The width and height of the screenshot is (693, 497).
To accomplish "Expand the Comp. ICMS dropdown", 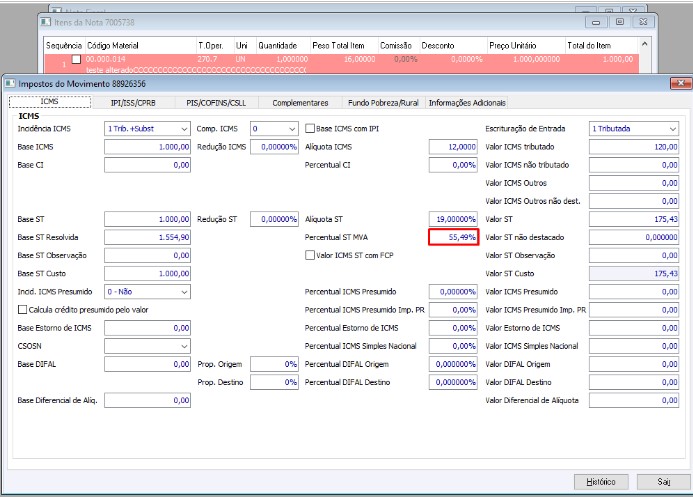I will [274, 129].
